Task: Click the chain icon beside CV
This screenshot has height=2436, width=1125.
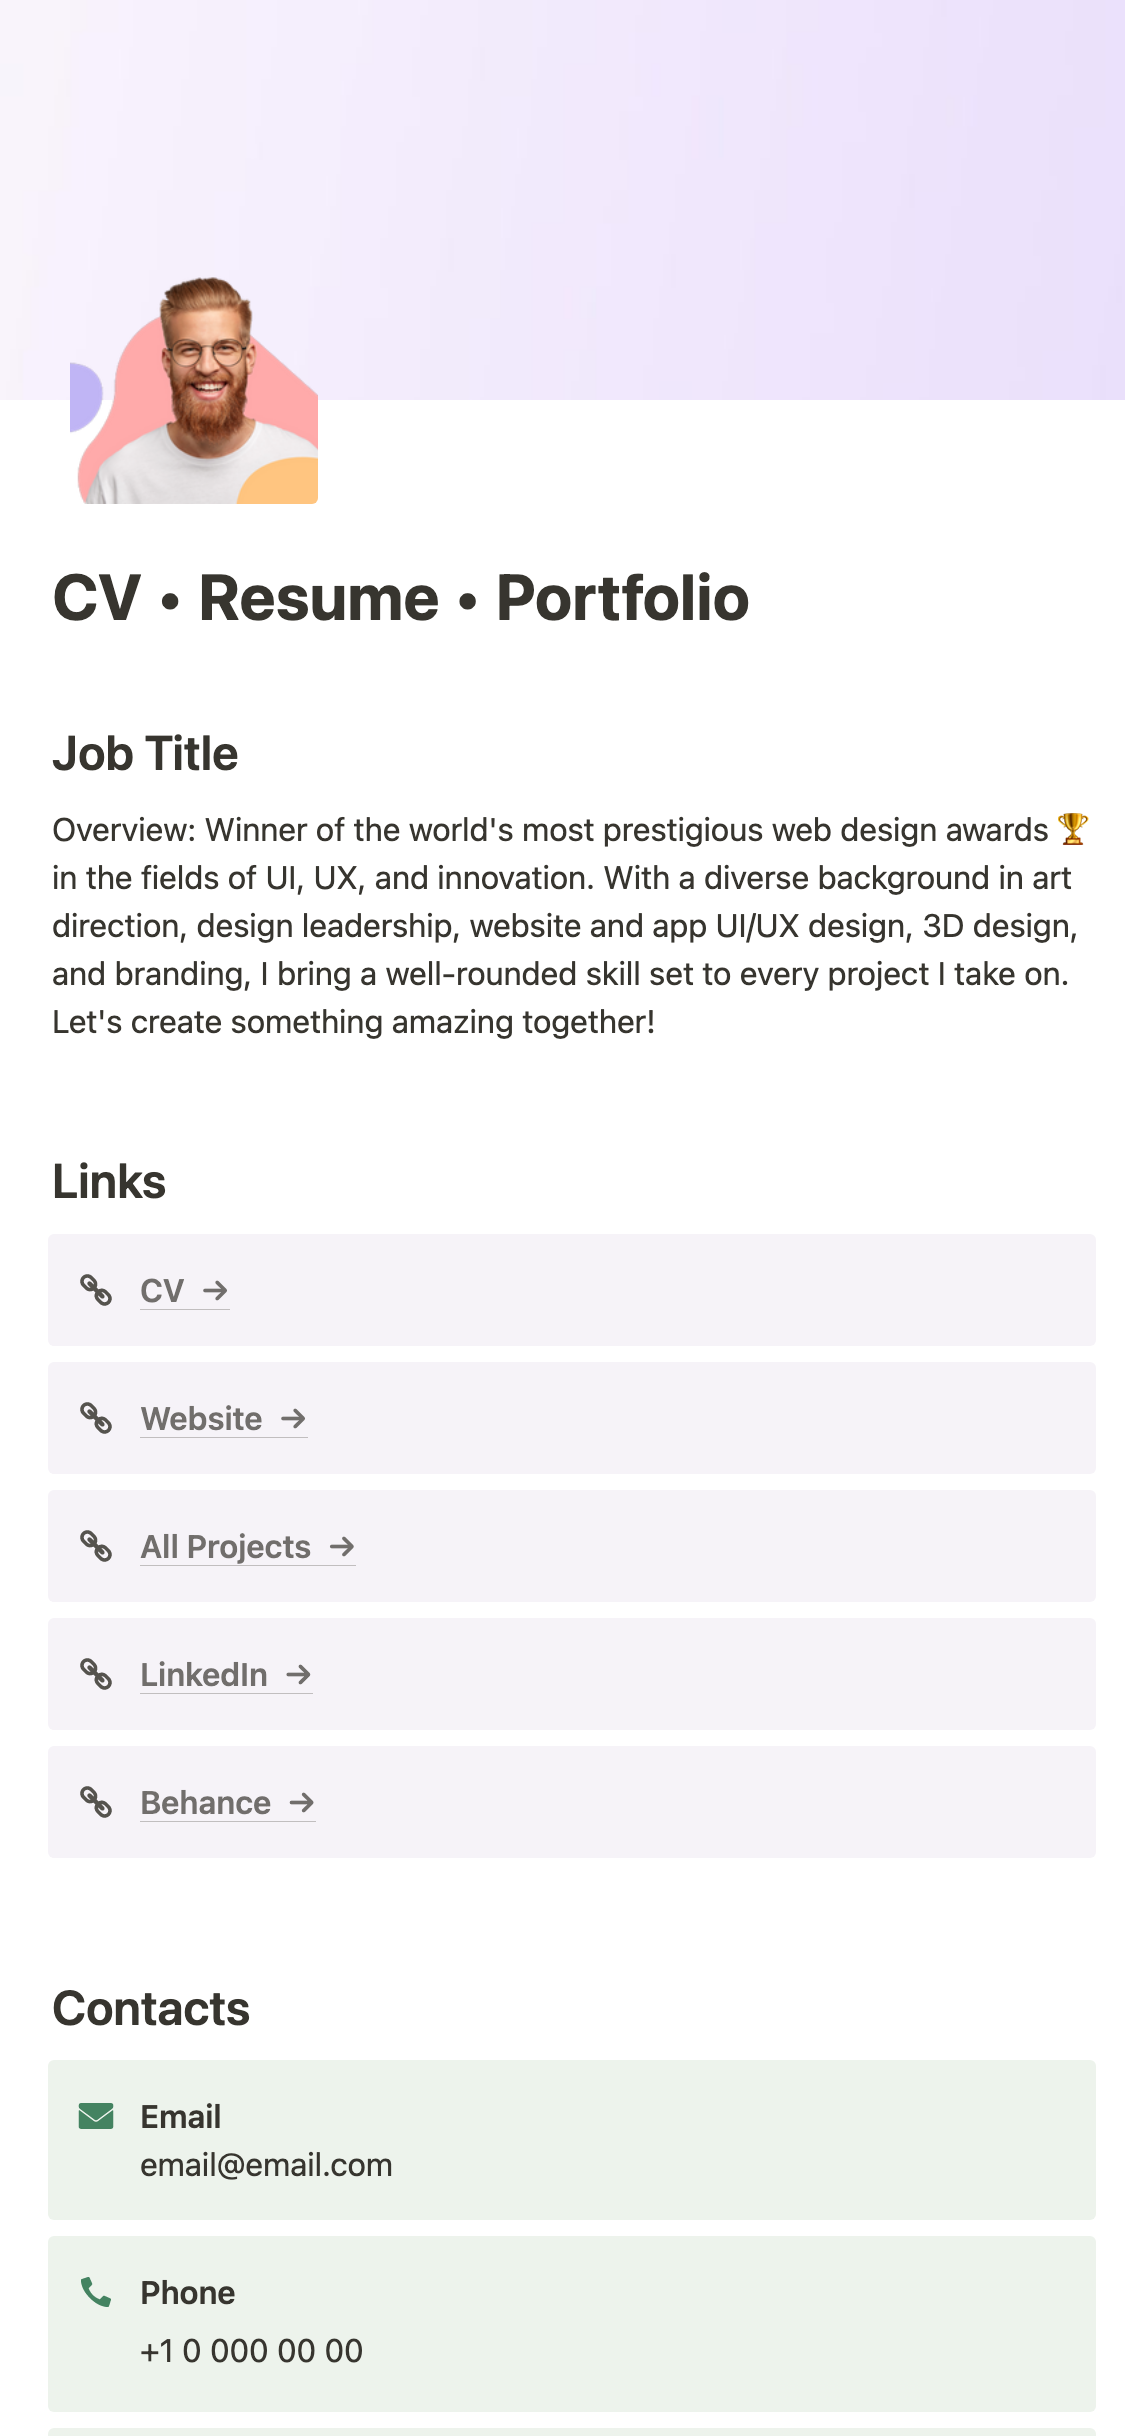Action: 96,1290
